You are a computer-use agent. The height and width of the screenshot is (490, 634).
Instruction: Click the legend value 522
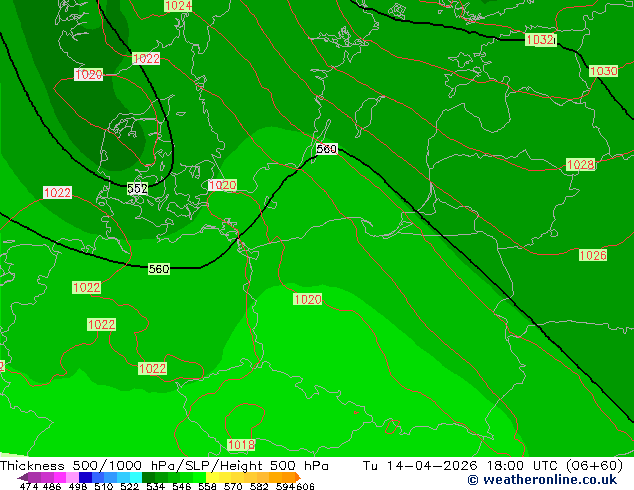(129, 486)
